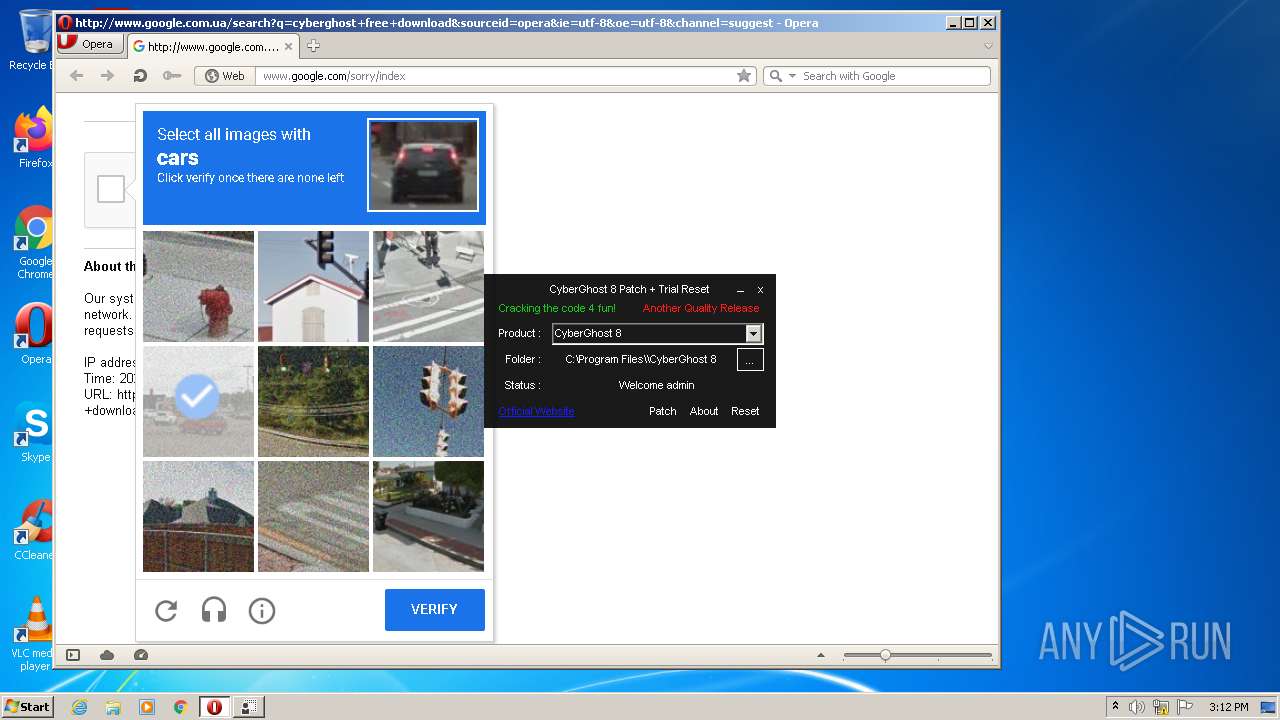Reload the page in Opera
This screenshot has height=720, width=1280.
coord(140,76)
